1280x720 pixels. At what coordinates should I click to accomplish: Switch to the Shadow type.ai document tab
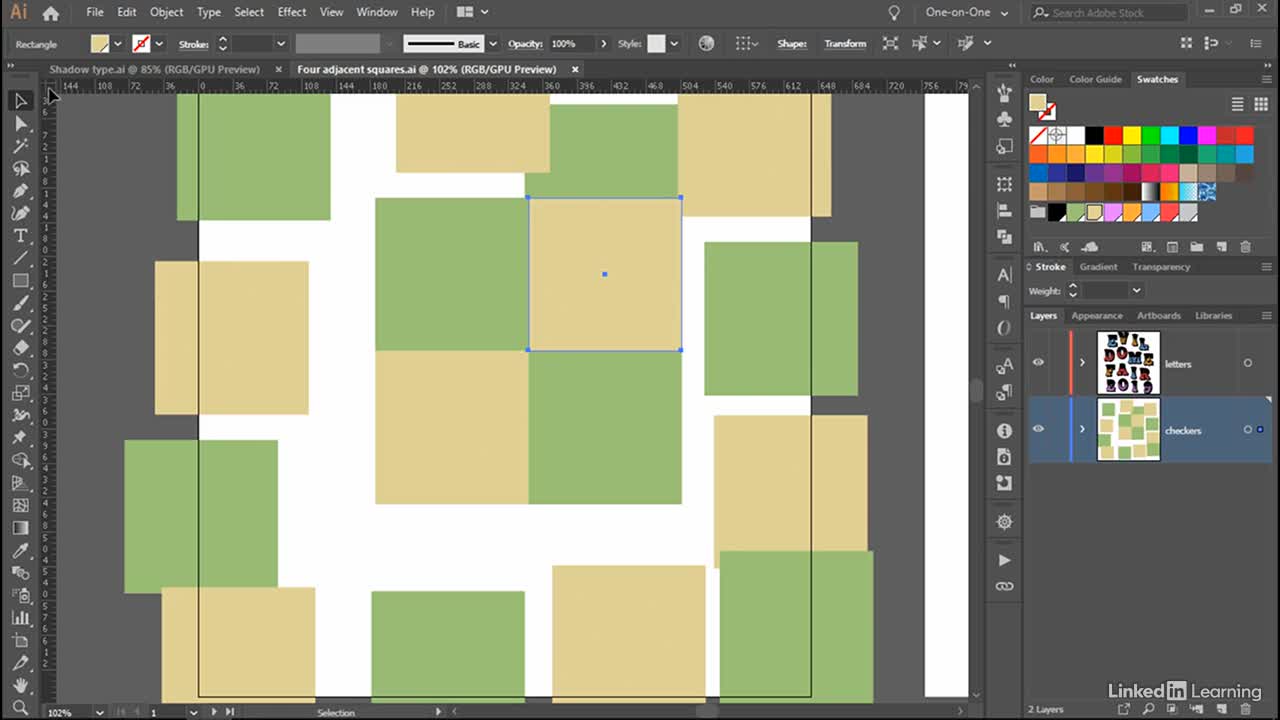tap(154, 69)
